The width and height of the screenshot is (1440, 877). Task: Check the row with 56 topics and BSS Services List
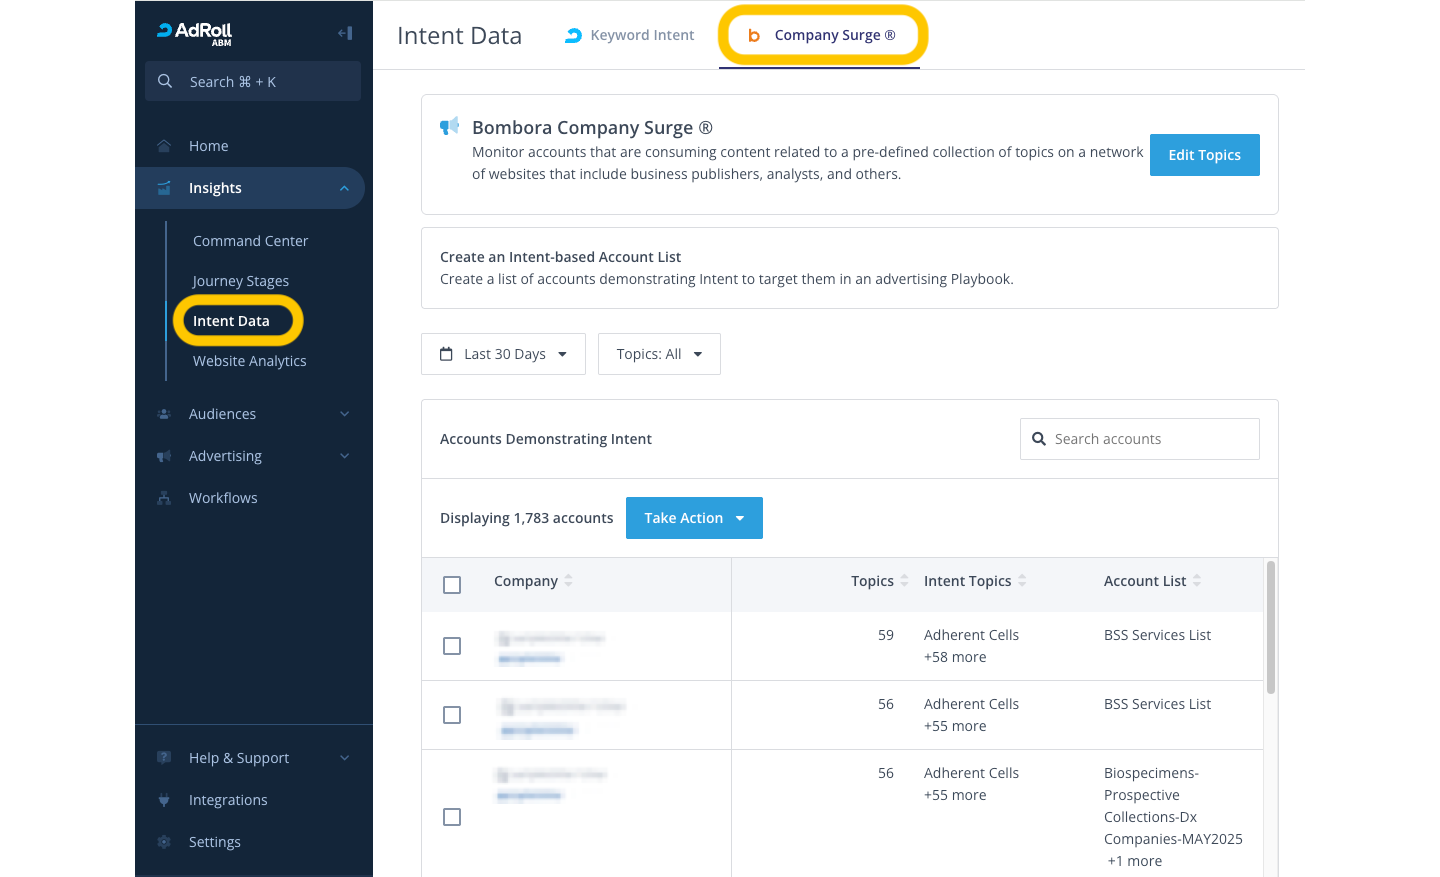click(452, 715)
